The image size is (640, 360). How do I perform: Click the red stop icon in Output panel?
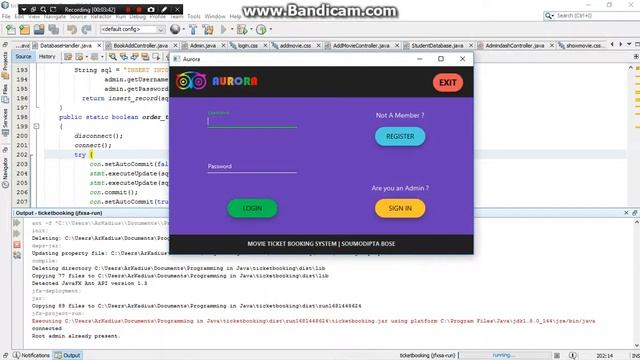(x=17, y=244)
